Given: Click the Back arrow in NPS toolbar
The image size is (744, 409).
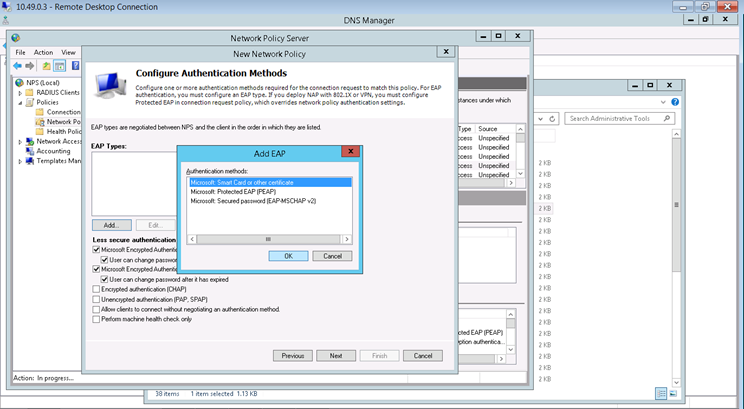Looking at the screenshot, I should (x=17, y=66).
